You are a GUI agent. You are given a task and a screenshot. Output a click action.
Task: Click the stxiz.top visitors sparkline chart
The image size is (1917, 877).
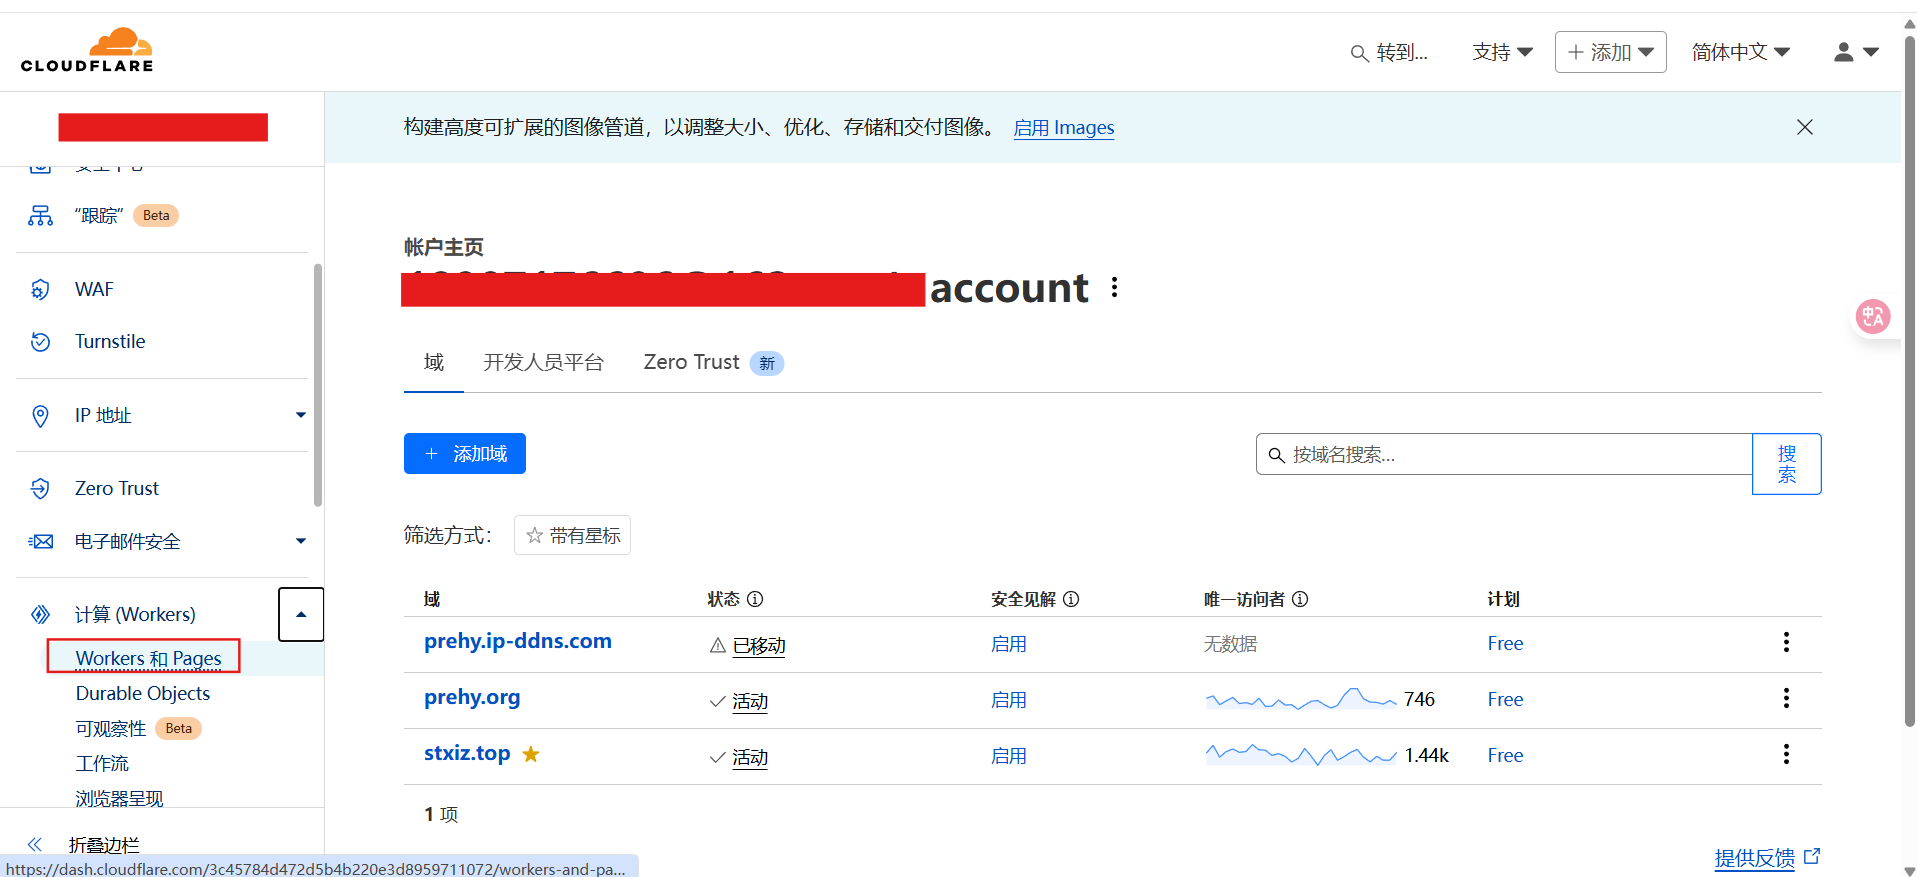[1301, 754]
